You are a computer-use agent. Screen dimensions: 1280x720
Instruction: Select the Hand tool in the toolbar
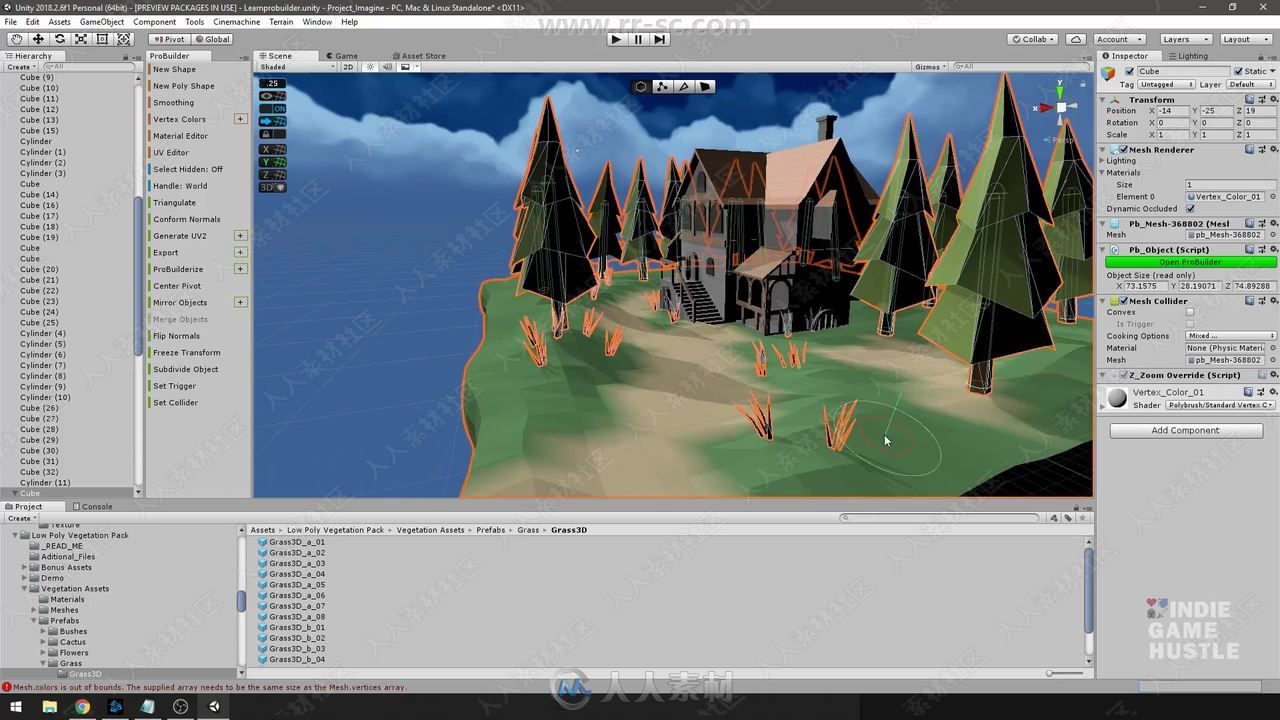pyautogui.click(x=17, y=39)
